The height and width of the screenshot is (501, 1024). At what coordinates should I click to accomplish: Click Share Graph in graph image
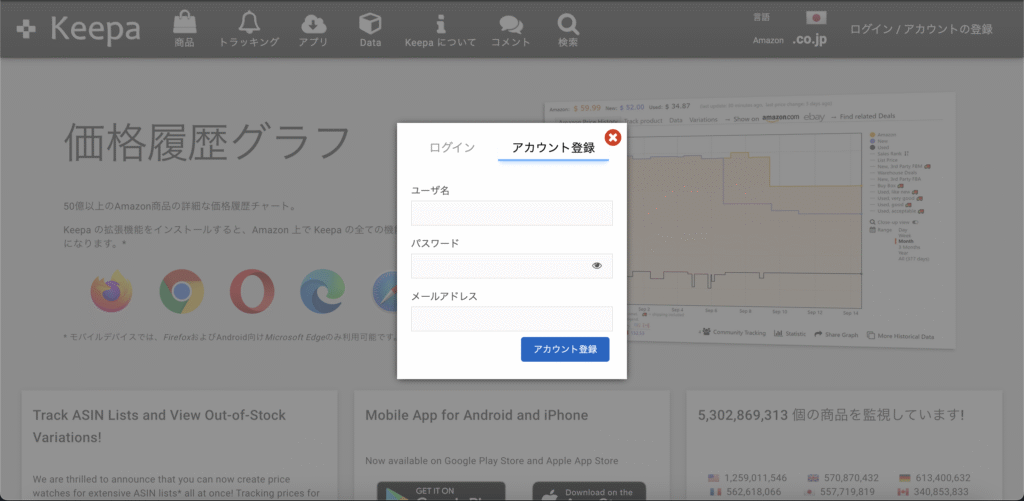coord(836,334)
